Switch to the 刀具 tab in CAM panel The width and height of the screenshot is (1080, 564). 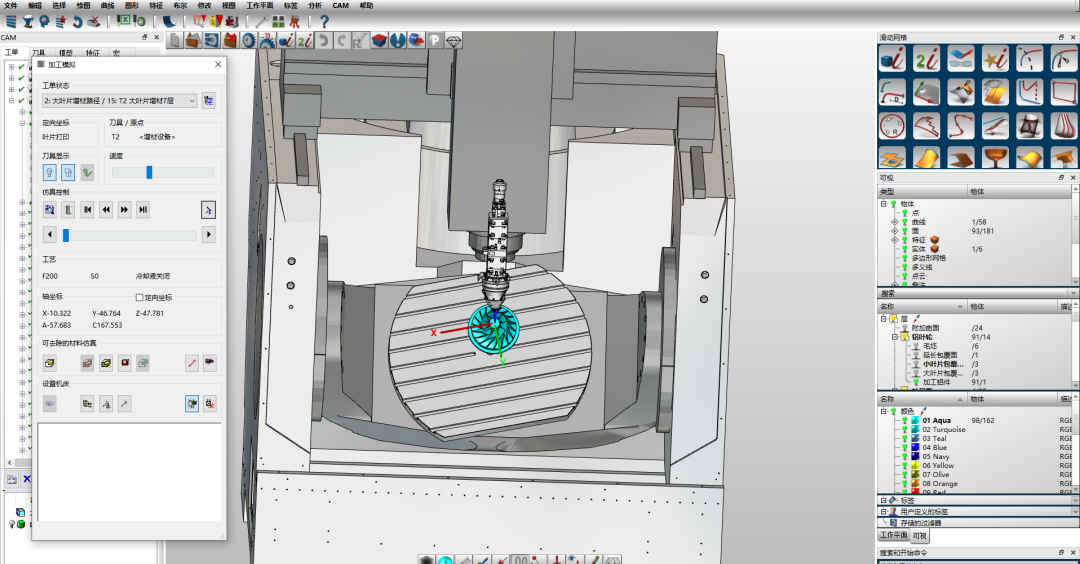click(39, 52)
